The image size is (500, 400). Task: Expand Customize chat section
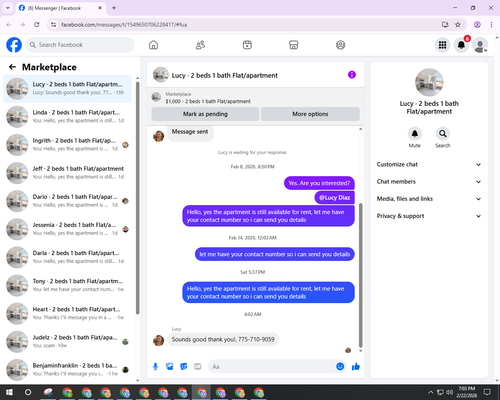tap(429, 164)
